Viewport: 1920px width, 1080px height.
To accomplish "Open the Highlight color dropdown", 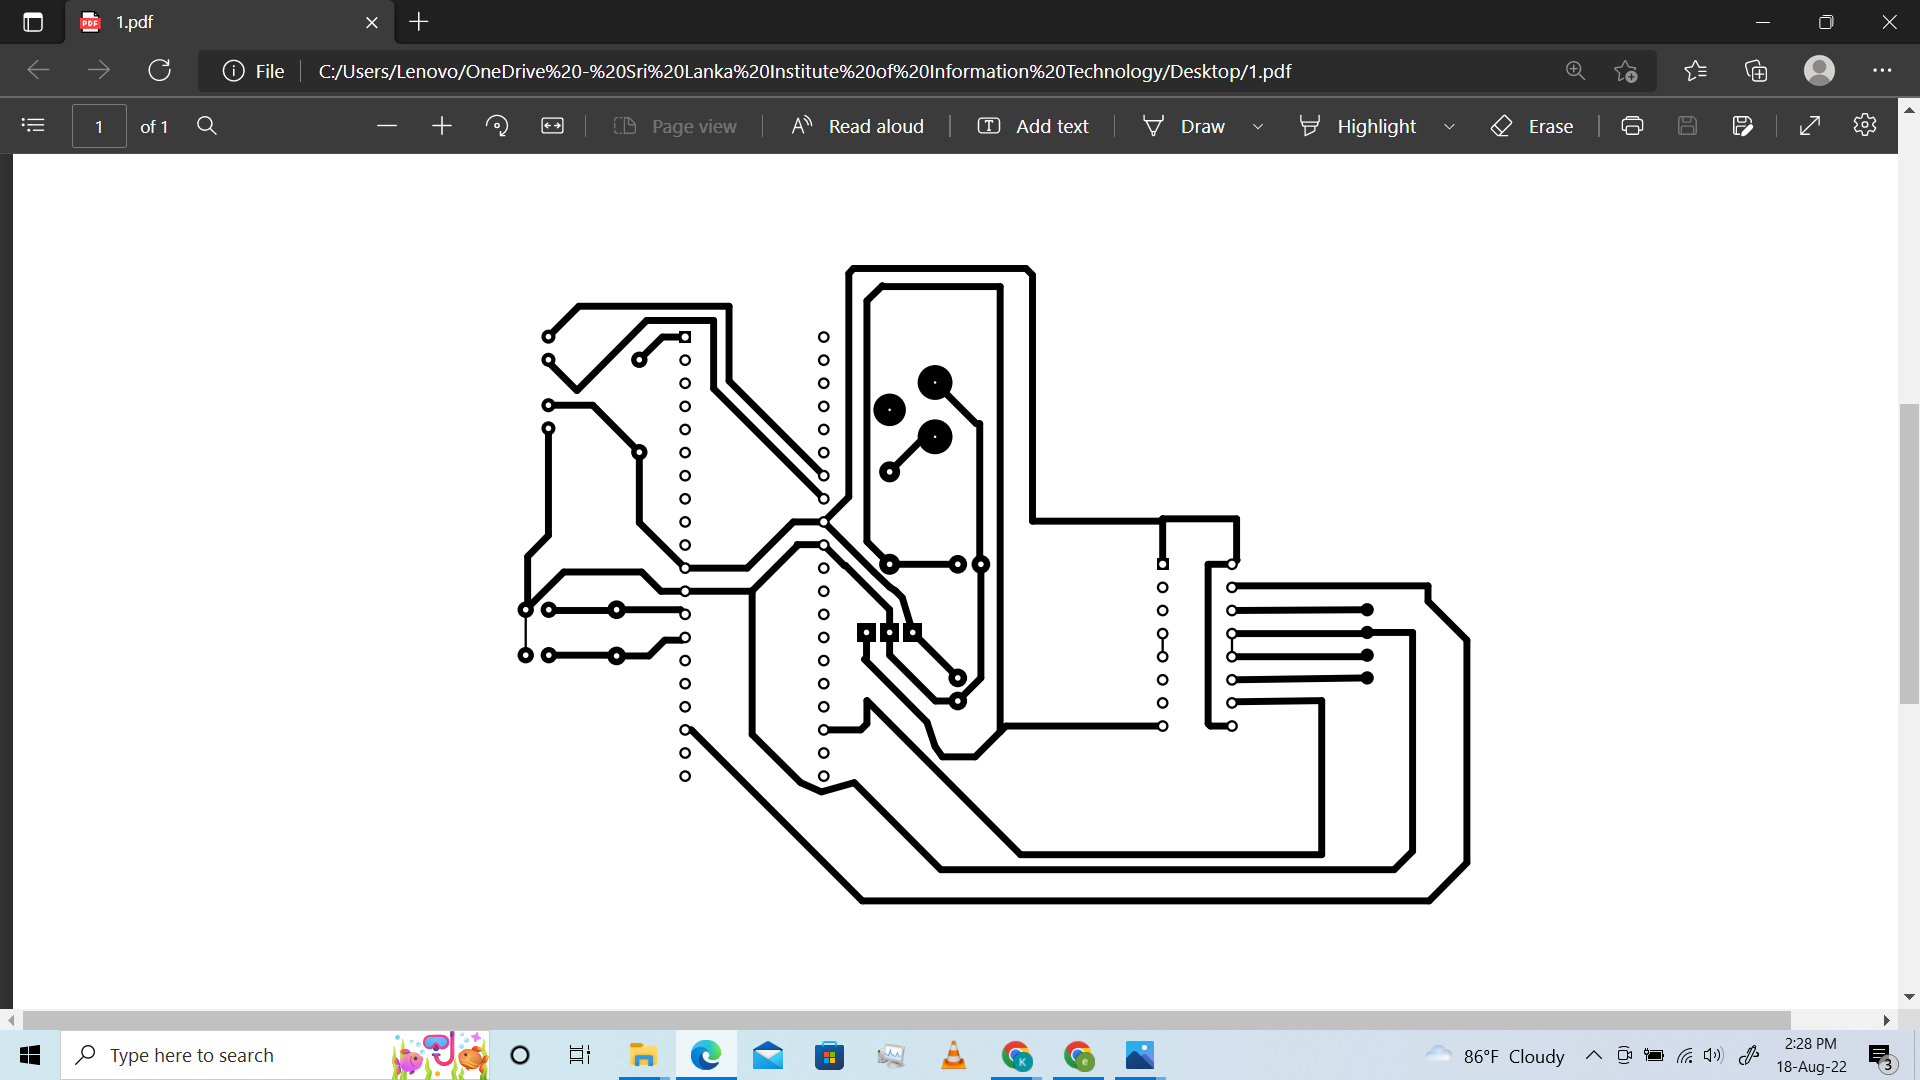I will 1450,126.
